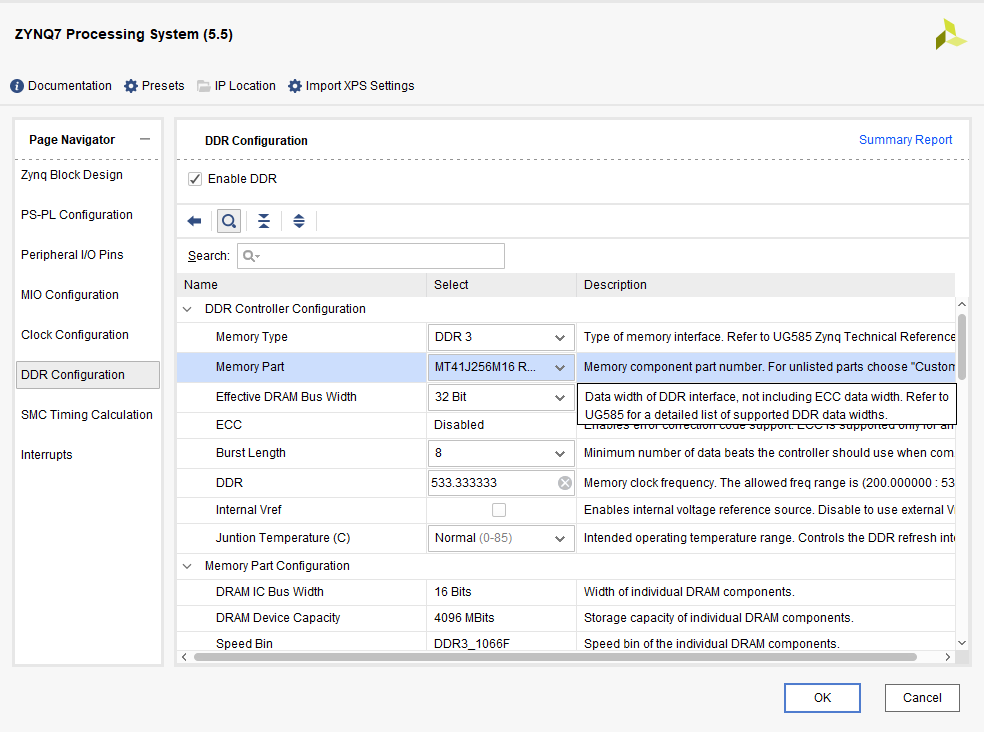Screen dimensions: 984x732
Task: Click the Collapse All toolbar icon
Action: pyautogui.click(x=264, y=221)
